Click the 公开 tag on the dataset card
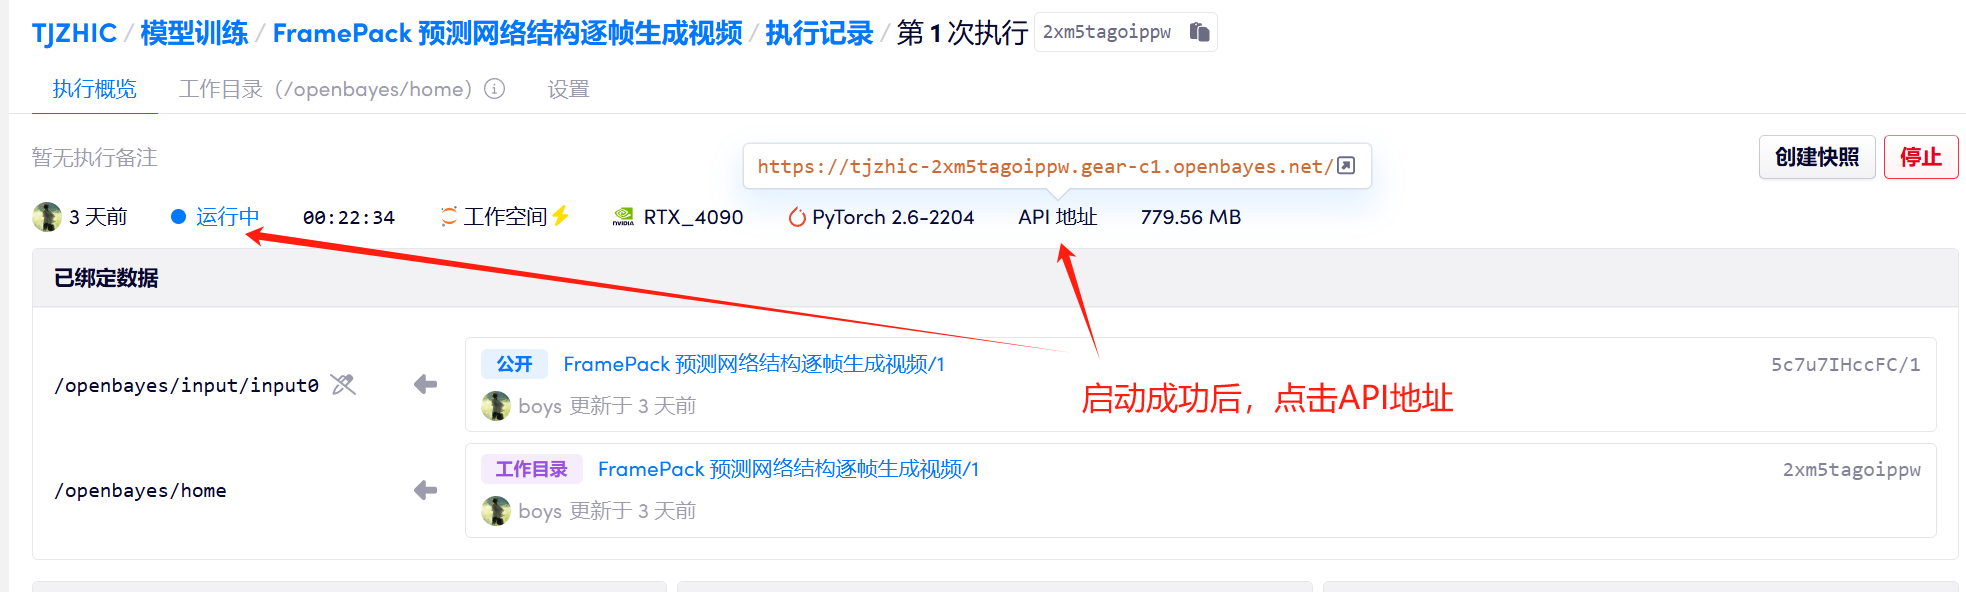 pyautogui.click(x=515, y=364)
